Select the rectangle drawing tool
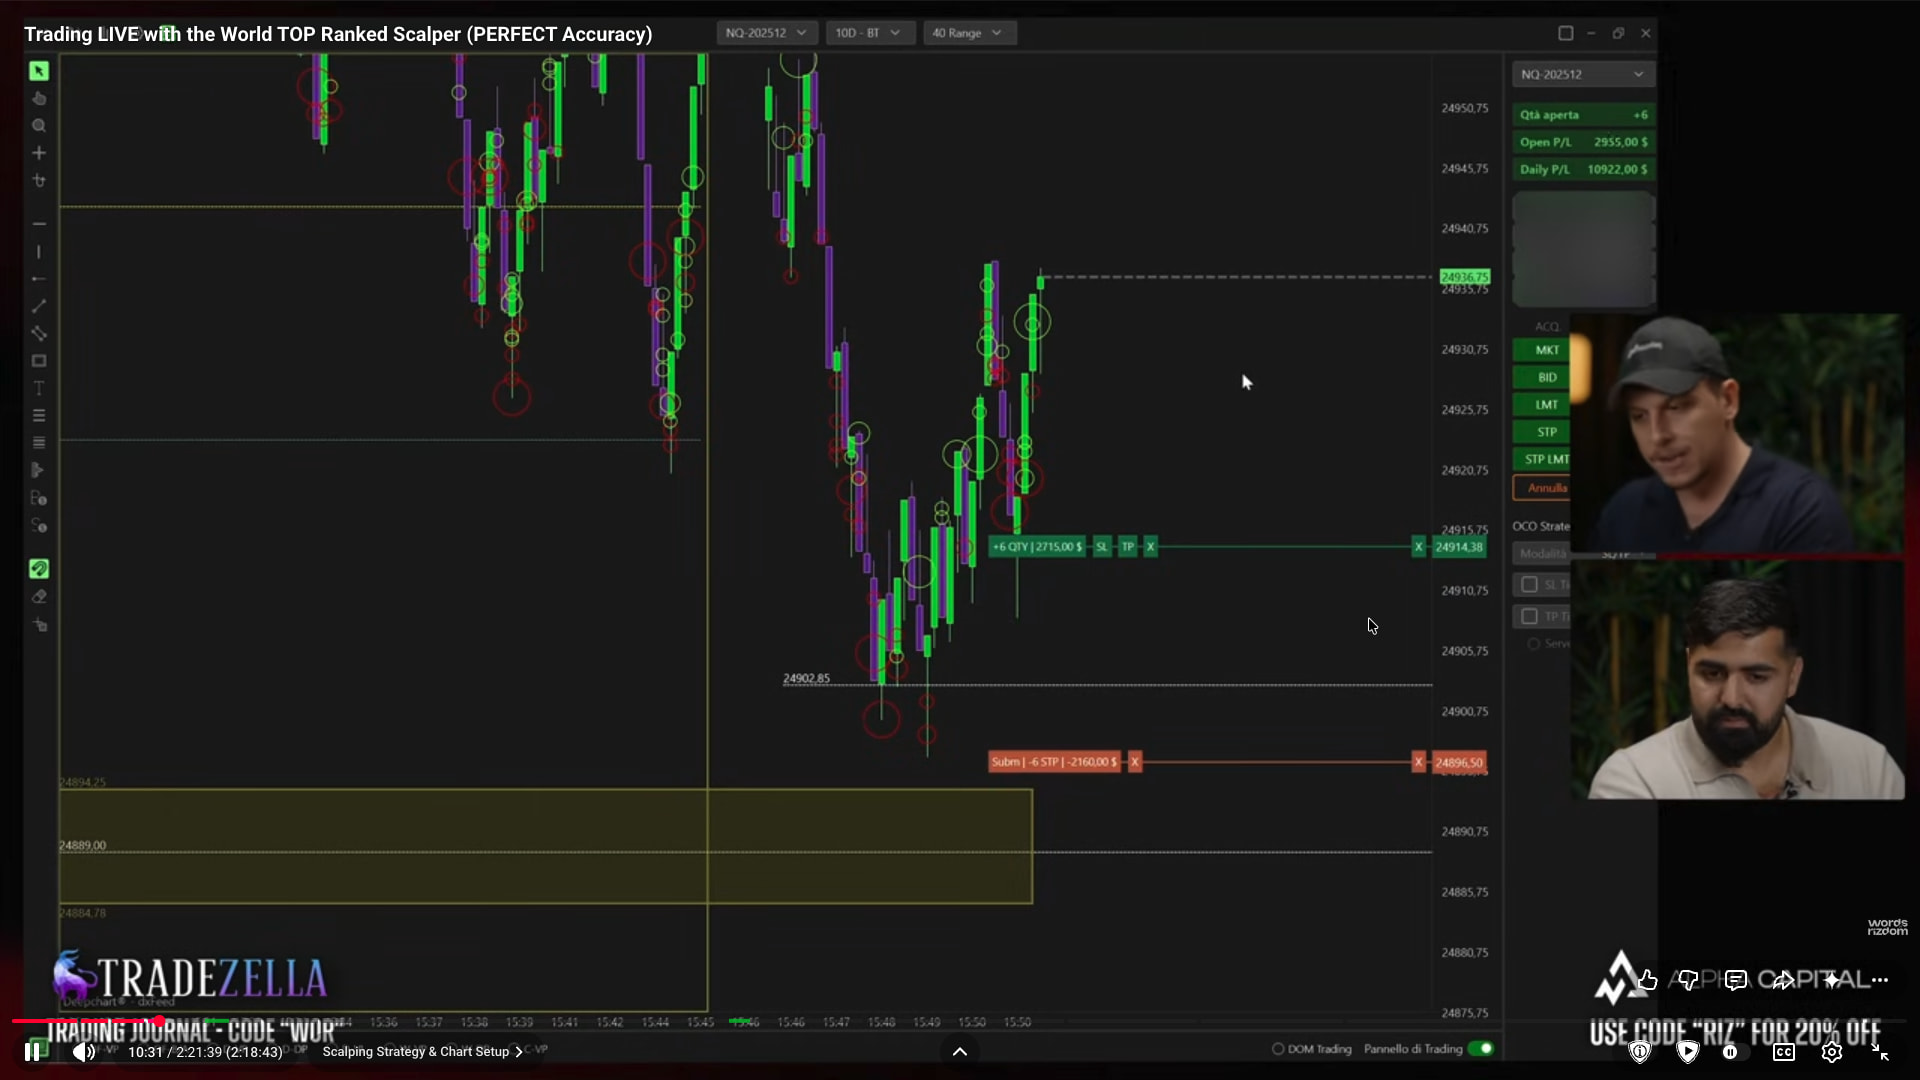Image resolution: width=1920 pixels, height=1080 pixels. [39, 361]
